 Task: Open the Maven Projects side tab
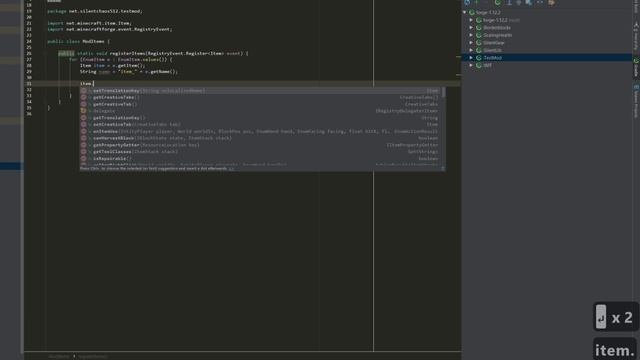pos(636,101)
